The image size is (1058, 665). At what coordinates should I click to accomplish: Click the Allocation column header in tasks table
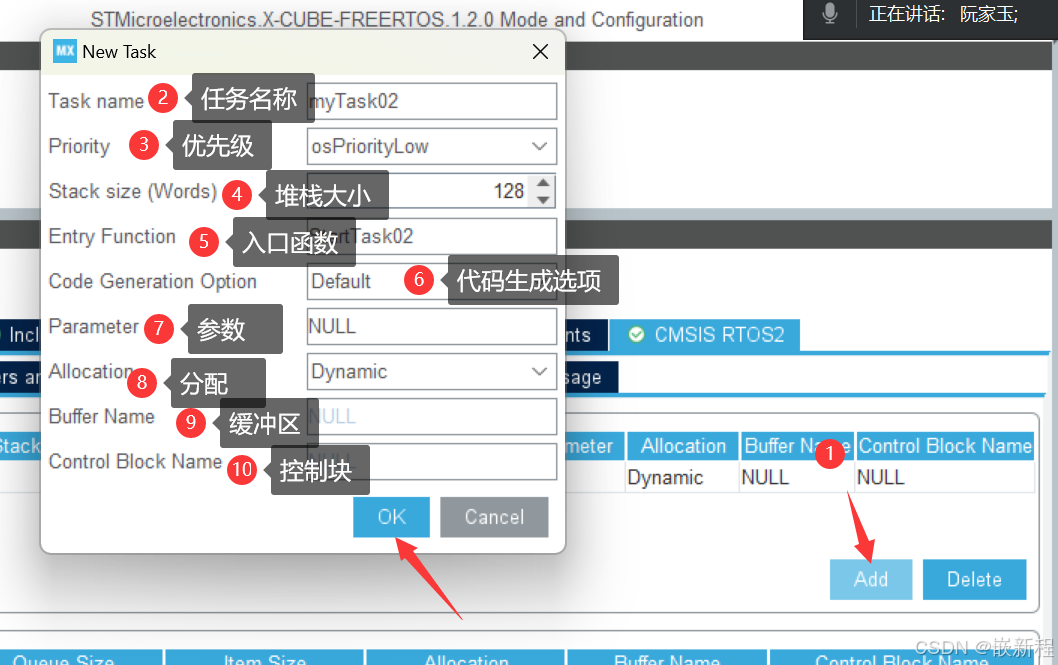[x=683, y=446]
